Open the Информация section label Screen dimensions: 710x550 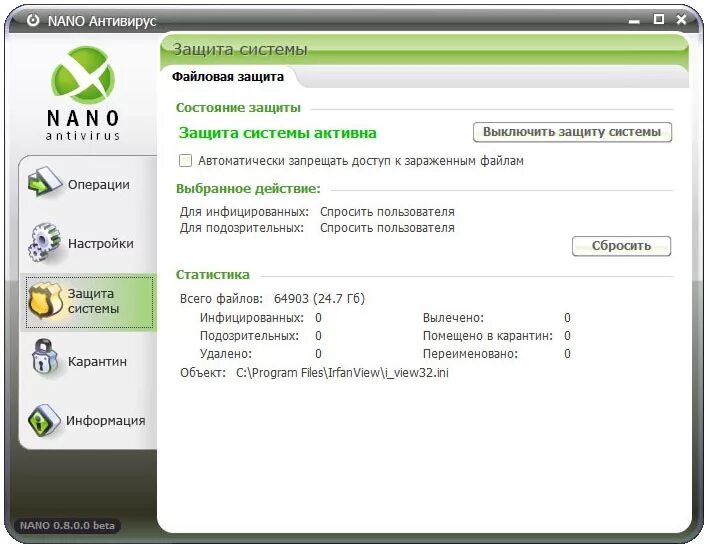click(106, 421)
